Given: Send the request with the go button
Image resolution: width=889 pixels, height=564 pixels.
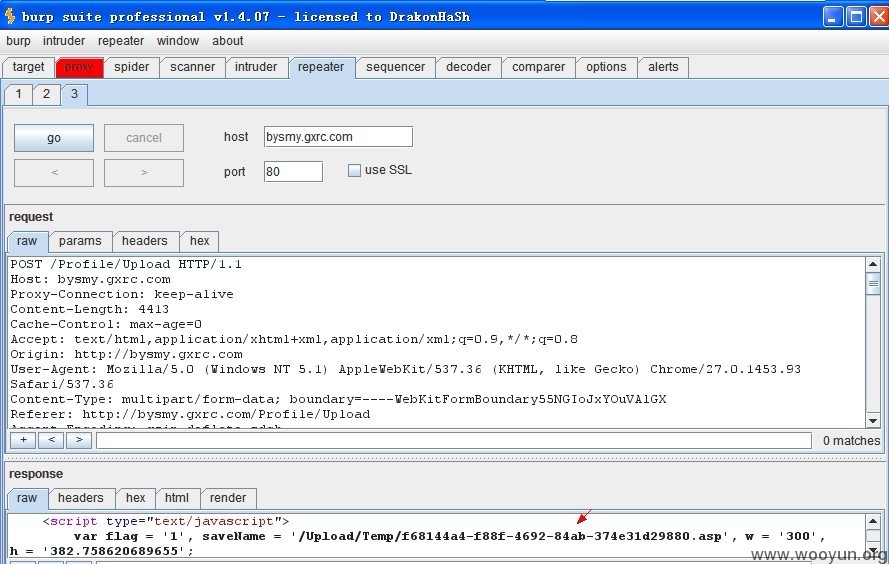Looking at the screenshot, I should pyautogui.click(x=54, y=138).
